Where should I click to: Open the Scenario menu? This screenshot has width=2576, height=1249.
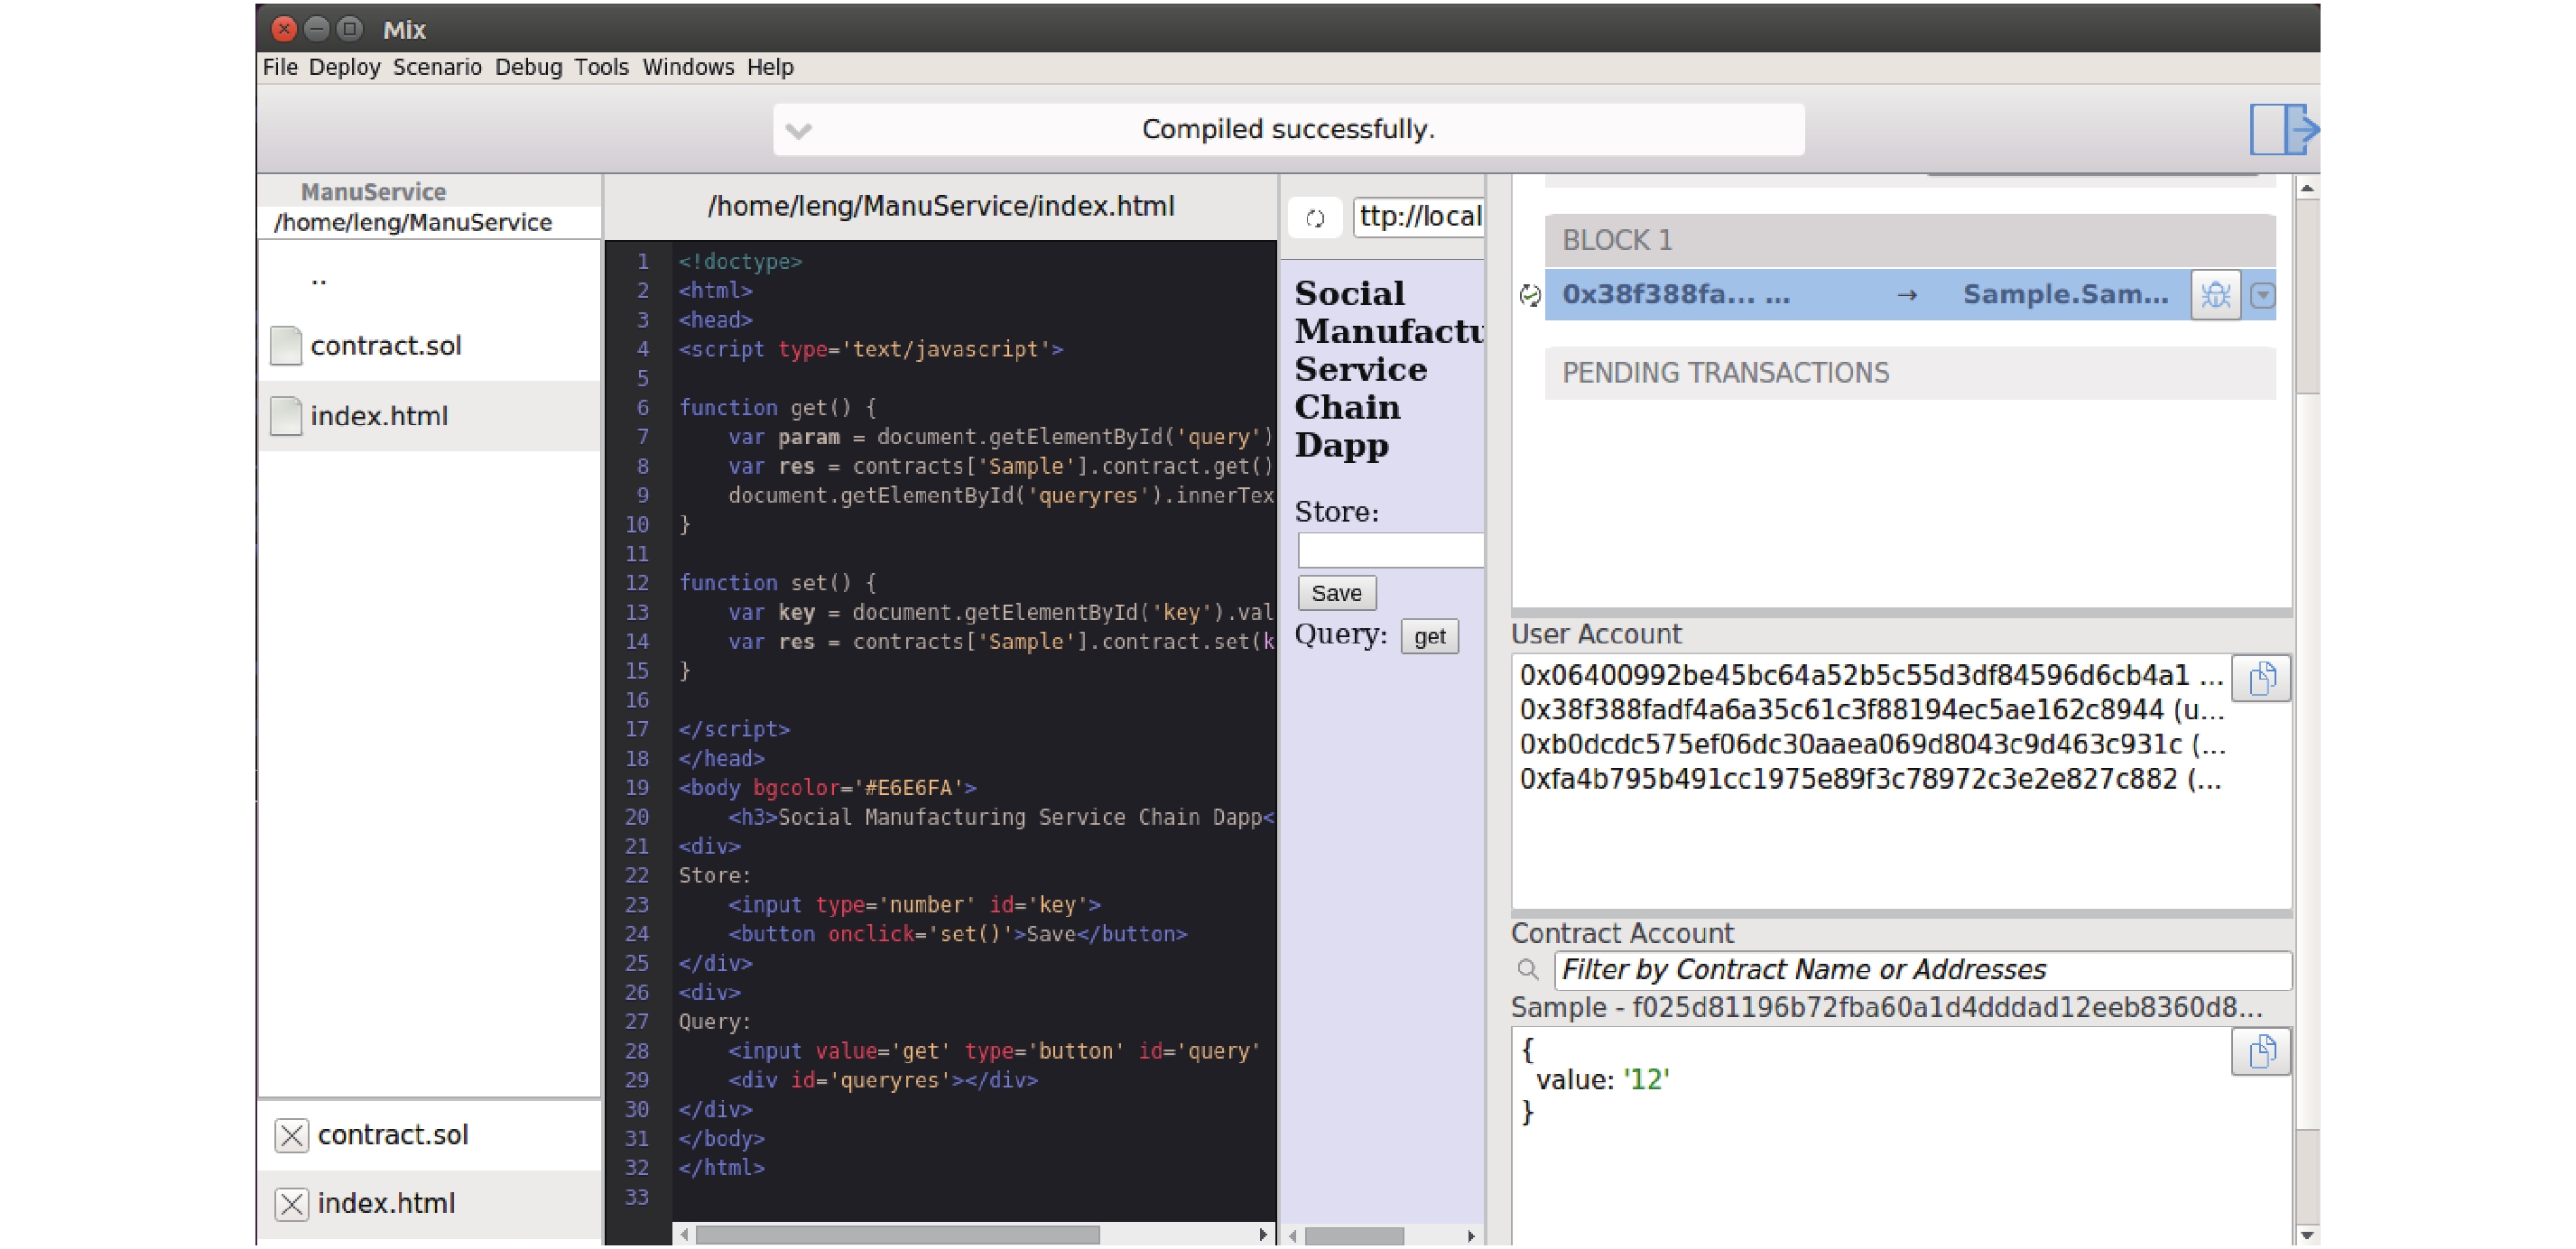click(437, 67)
